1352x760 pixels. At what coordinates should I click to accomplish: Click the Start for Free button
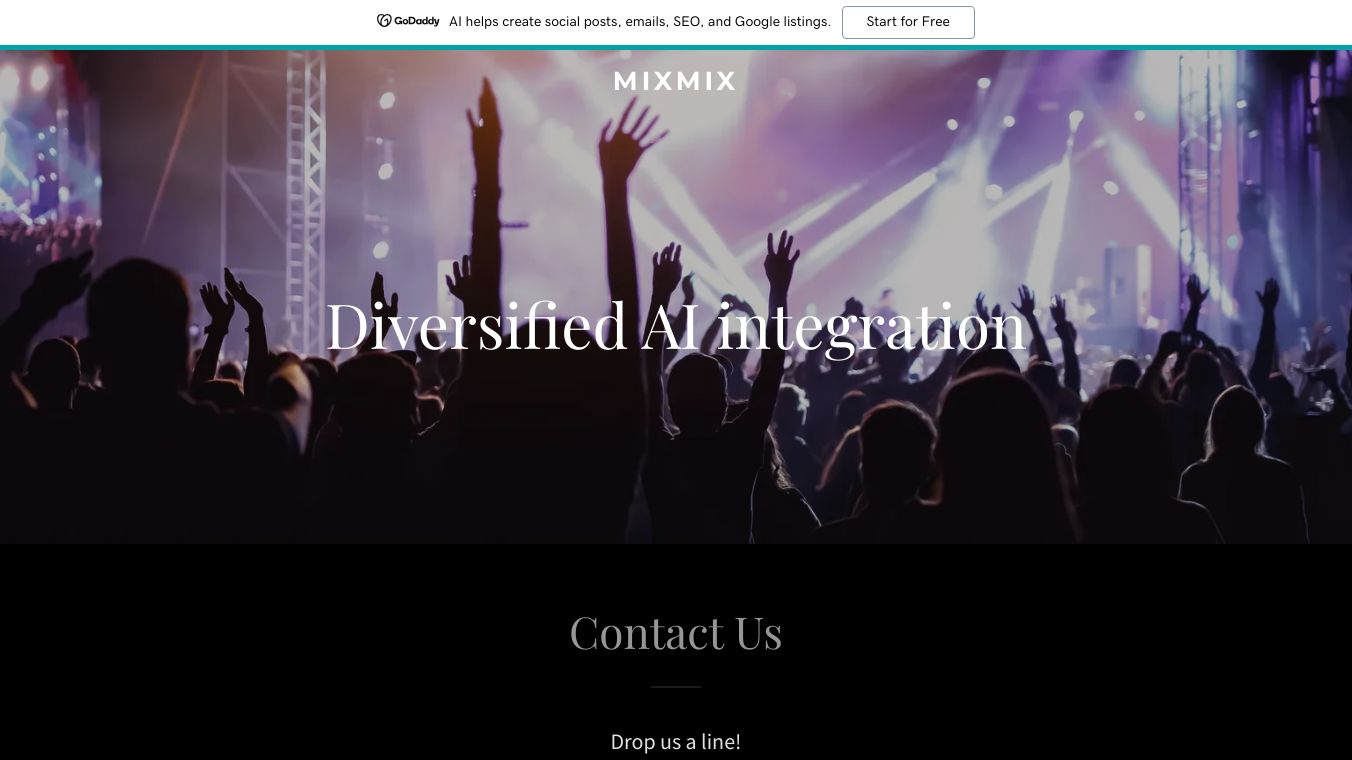click(908, 22)
